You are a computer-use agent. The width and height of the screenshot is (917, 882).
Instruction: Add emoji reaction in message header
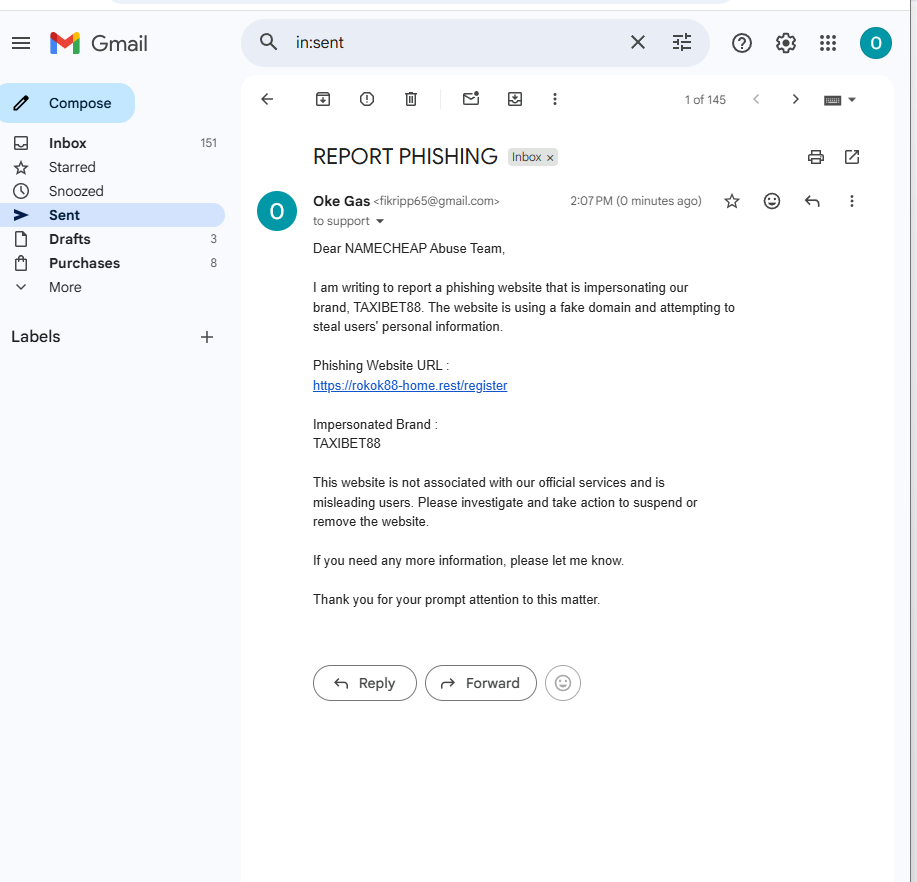(772, 201)
